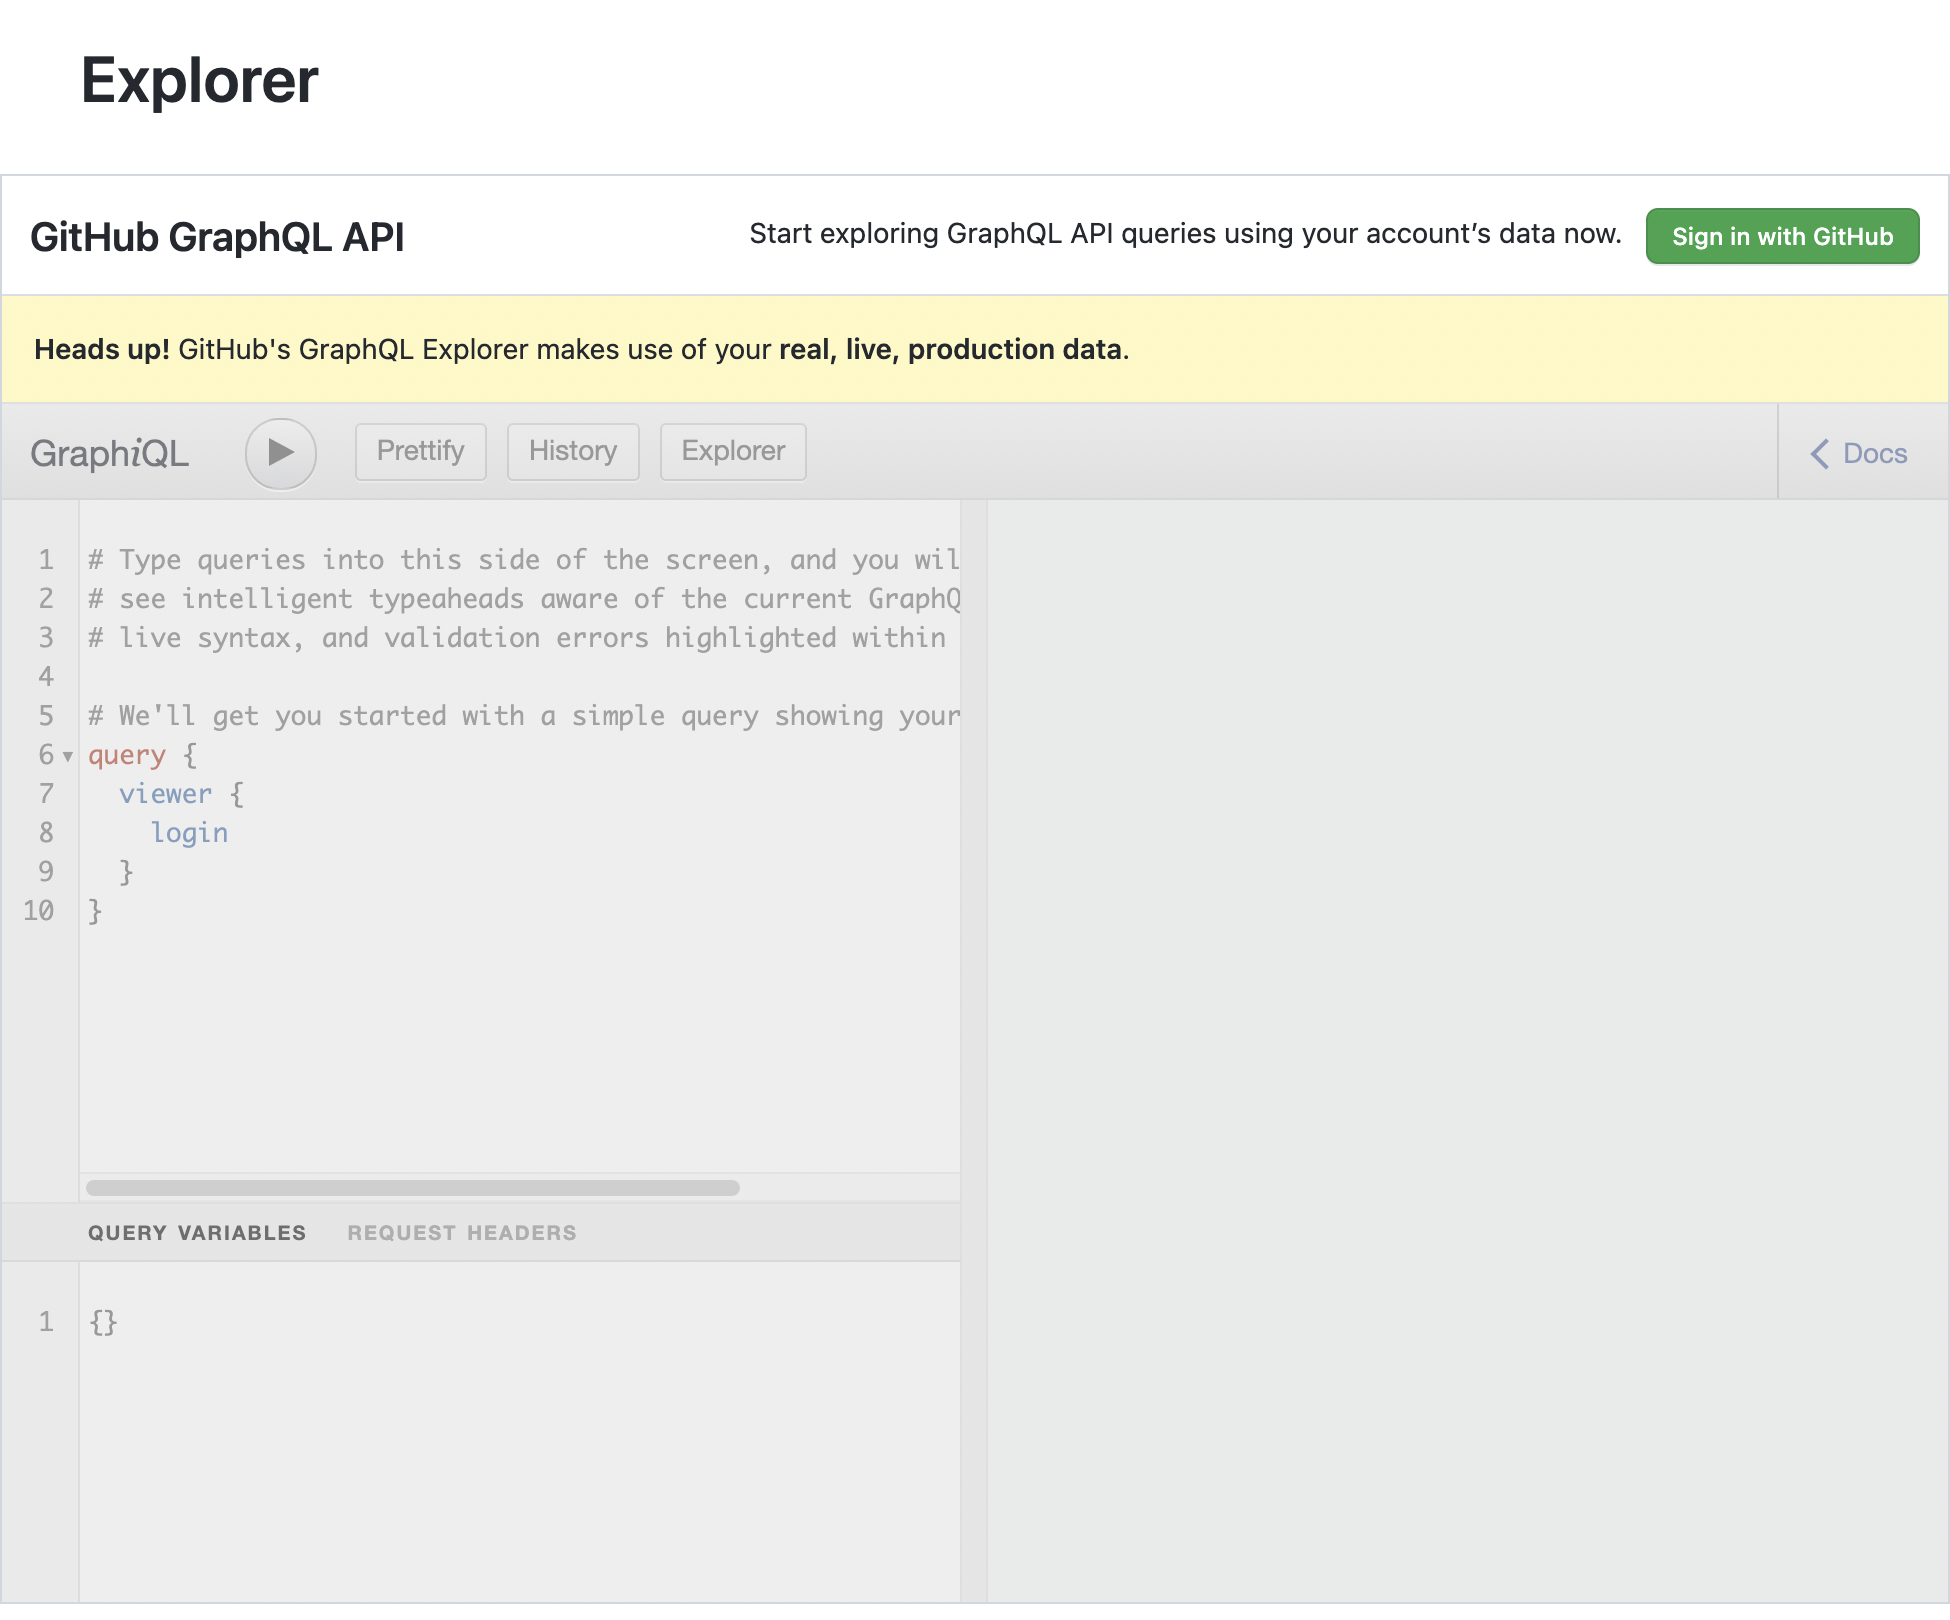Screen dimensions: 1950x1620
Task: Toggle the Explorer sidebar button
Action: click(x=733, y=451)
